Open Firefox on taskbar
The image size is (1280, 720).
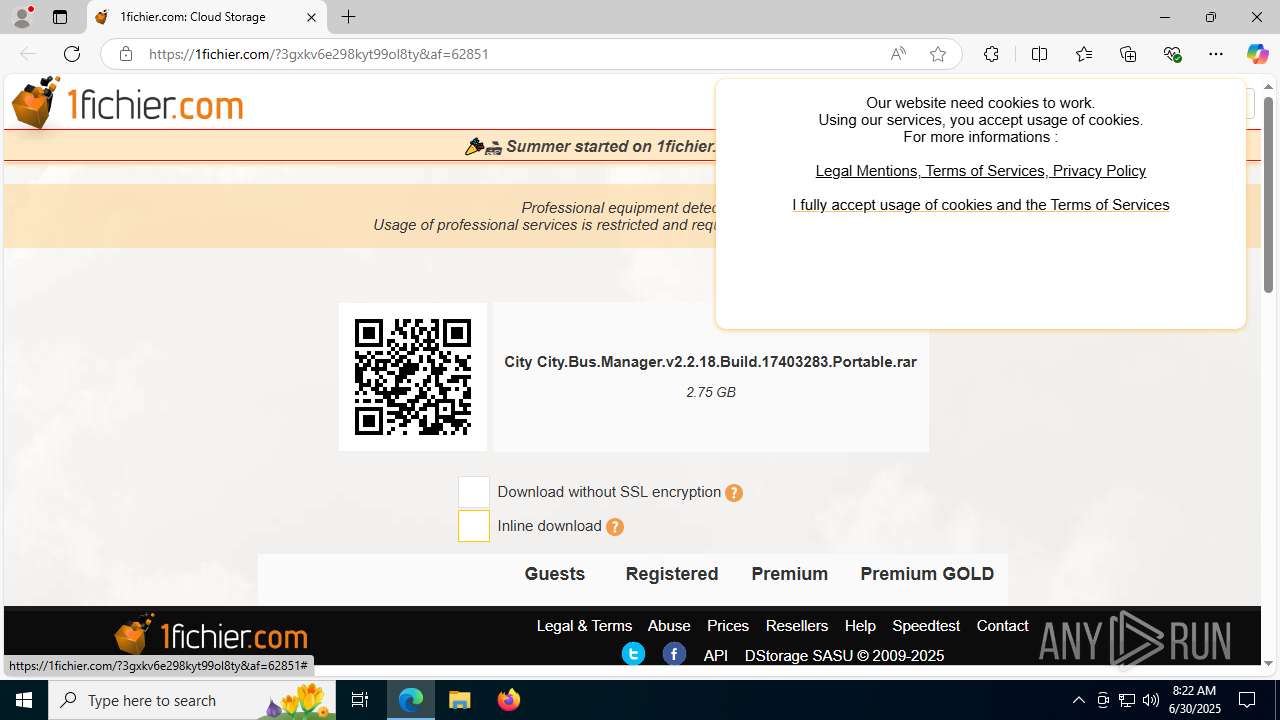click(508, 700)
